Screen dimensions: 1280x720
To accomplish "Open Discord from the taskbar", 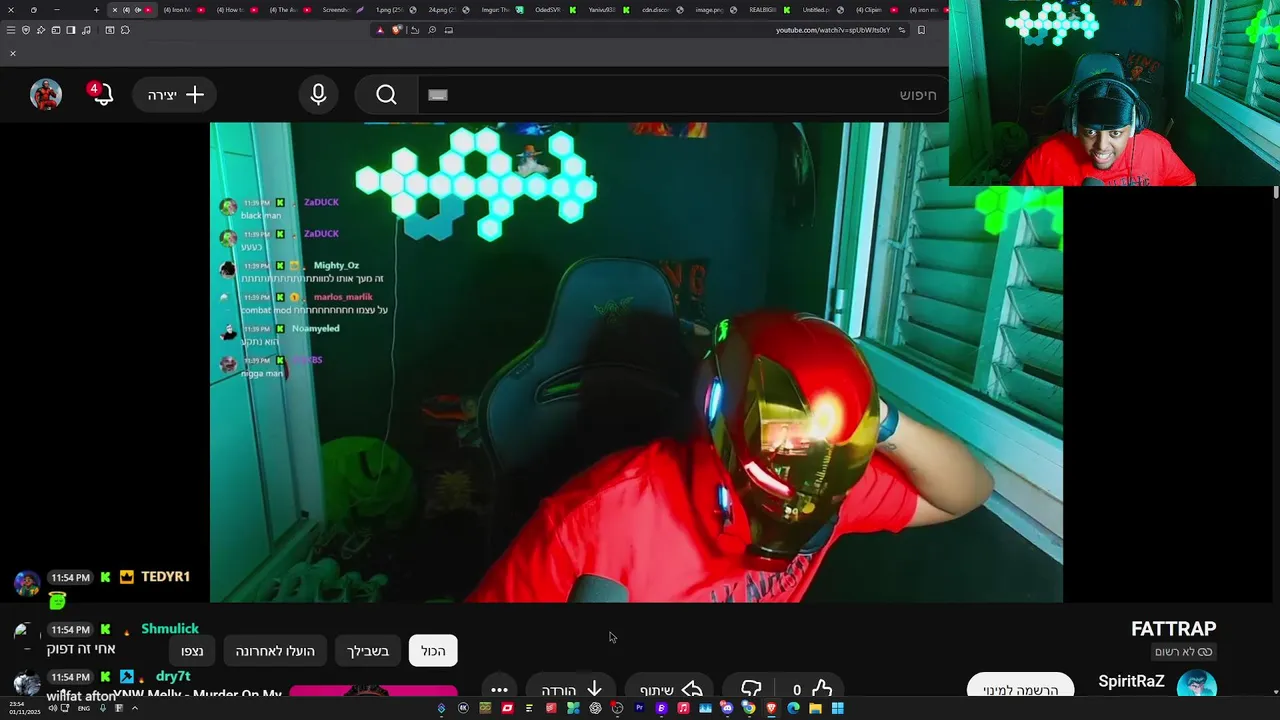I will pyautogui.click(x=727, y=708).
